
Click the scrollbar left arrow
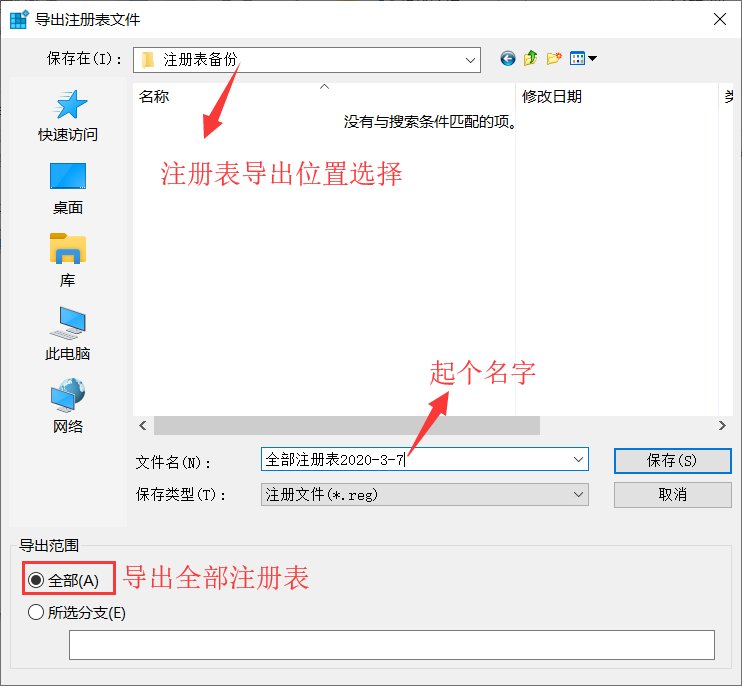click(143, 425)
